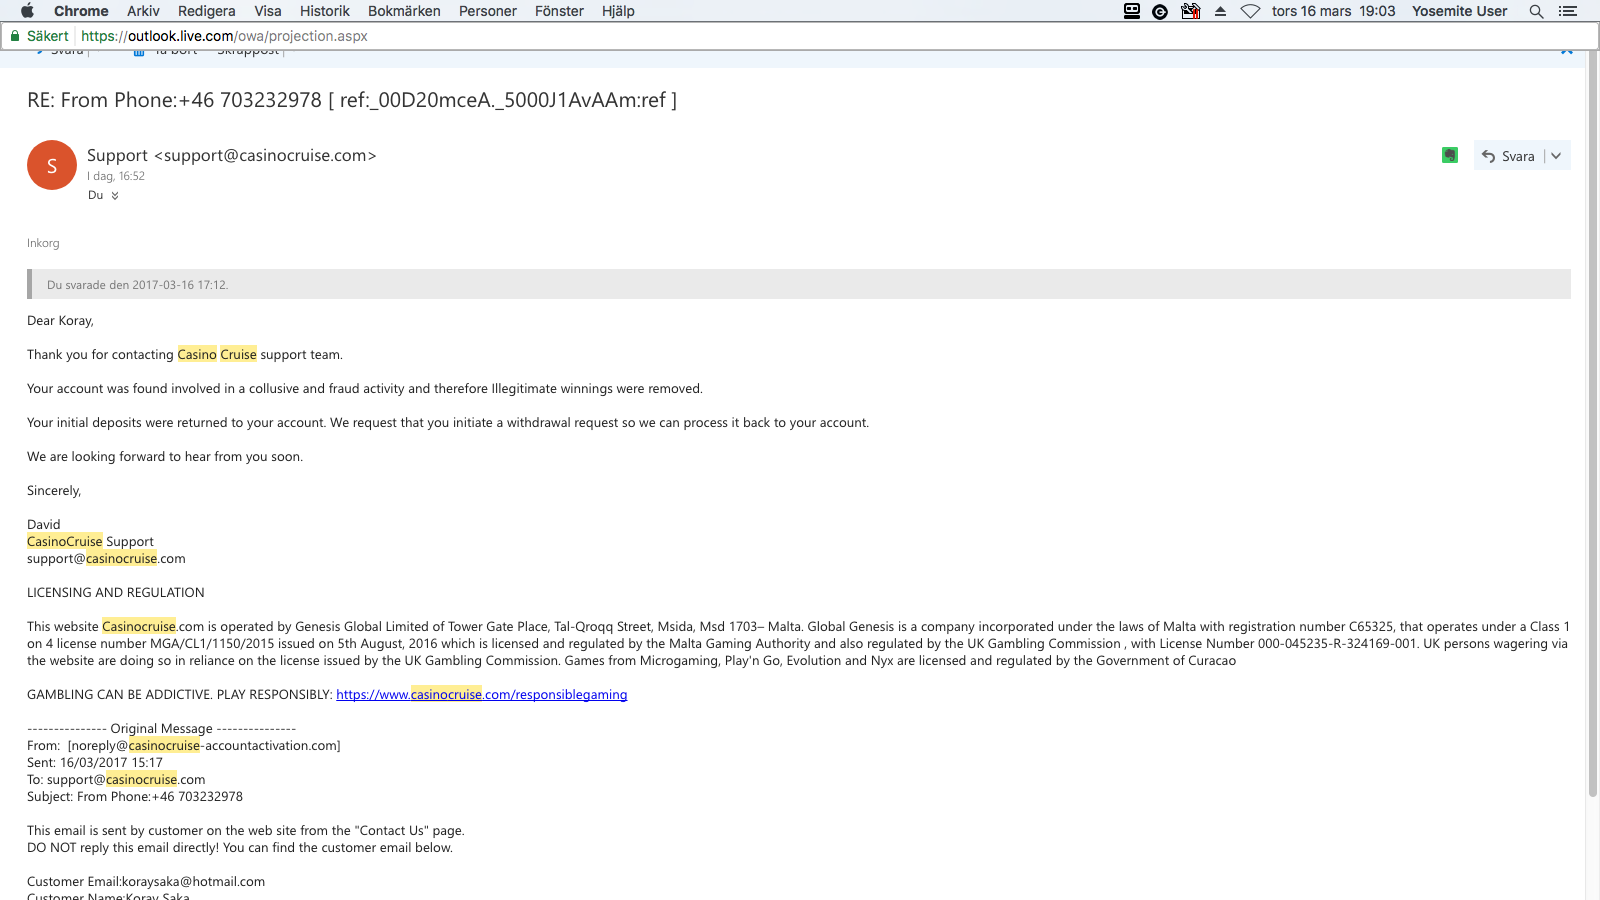Click 'Customer Email:koraysaka@hotmail.com' line
Screen dimensions: 1600x900
pyautogui.click(x=146, y=881)
